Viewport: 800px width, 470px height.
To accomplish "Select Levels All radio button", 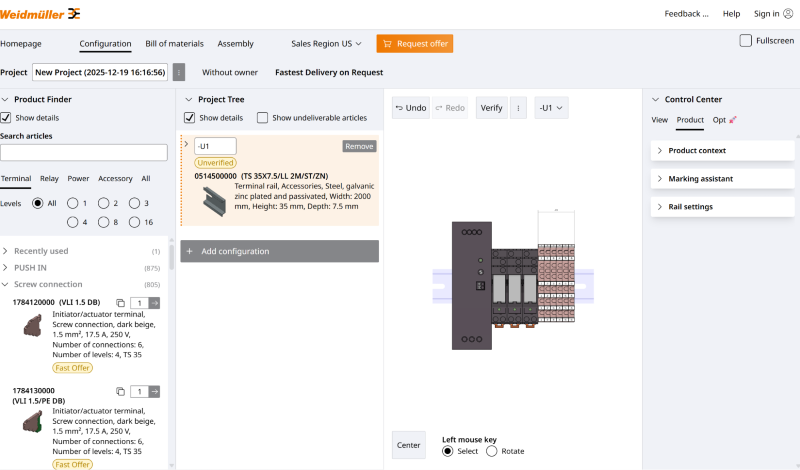I will (x=37, y=203).
